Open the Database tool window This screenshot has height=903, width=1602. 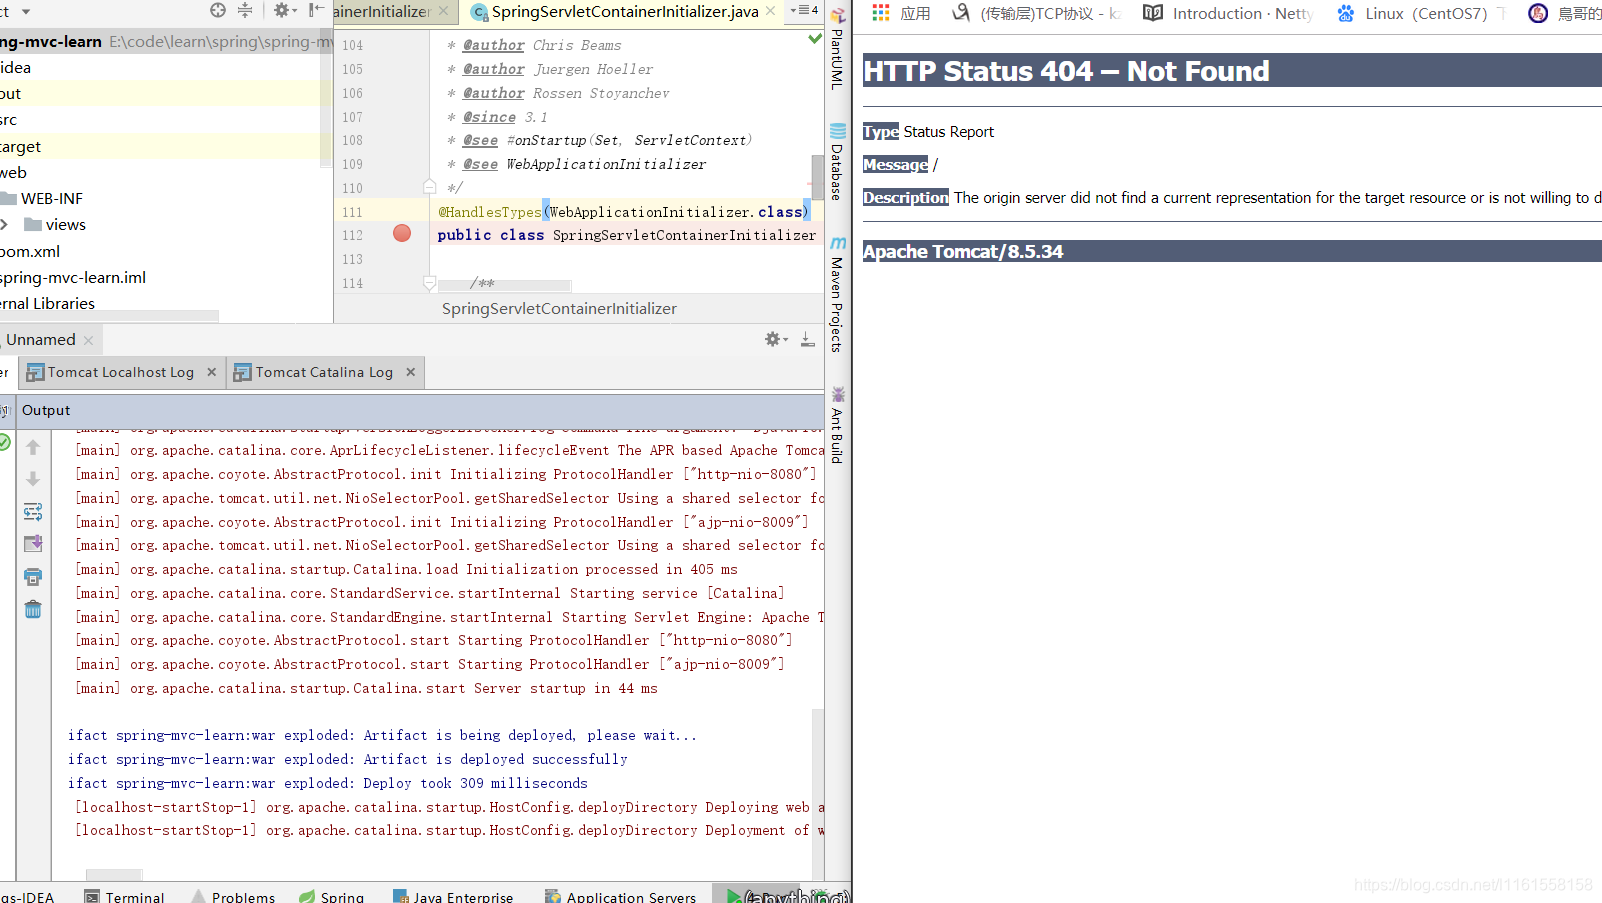point(838,161)
